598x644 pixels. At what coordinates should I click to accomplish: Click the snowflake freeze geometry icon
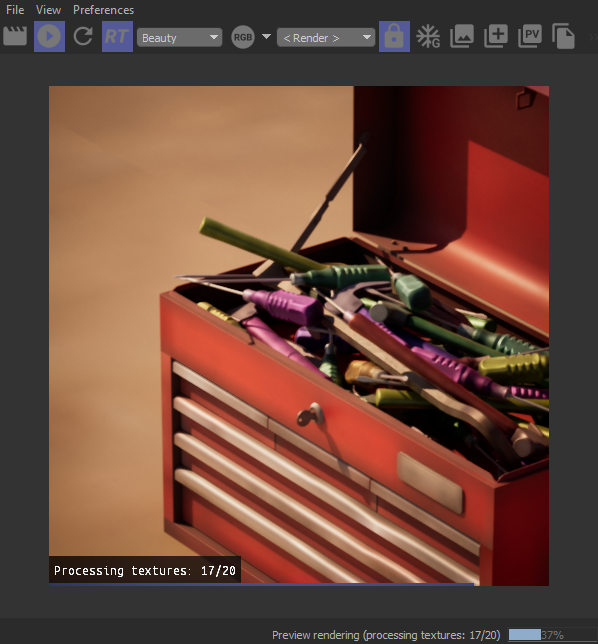pyautogui.click(x=428, y=37)
